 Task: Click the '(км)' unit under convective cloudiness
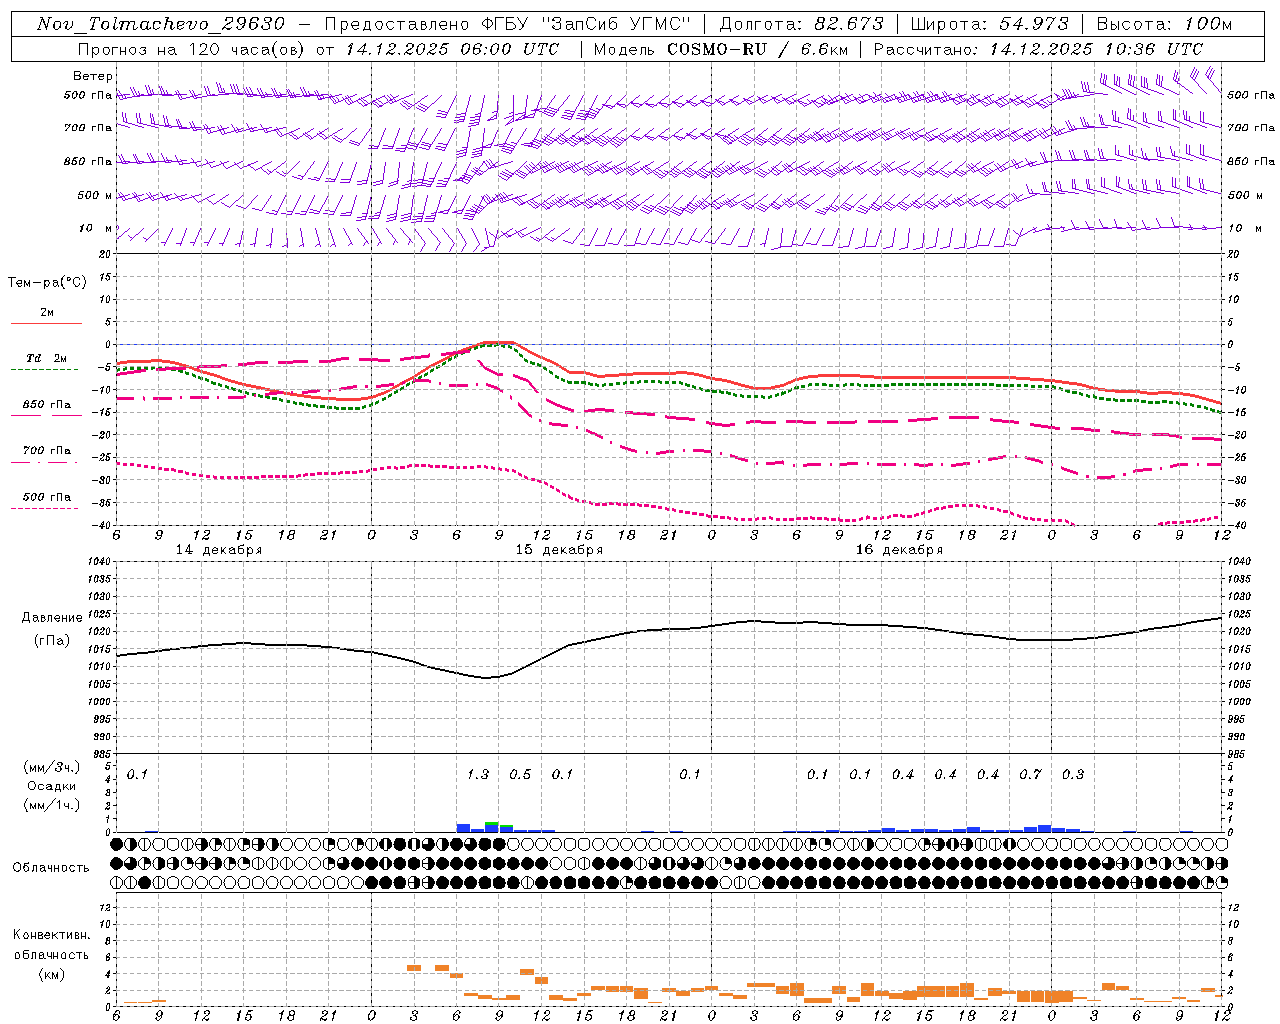click(x=52, y=973)
